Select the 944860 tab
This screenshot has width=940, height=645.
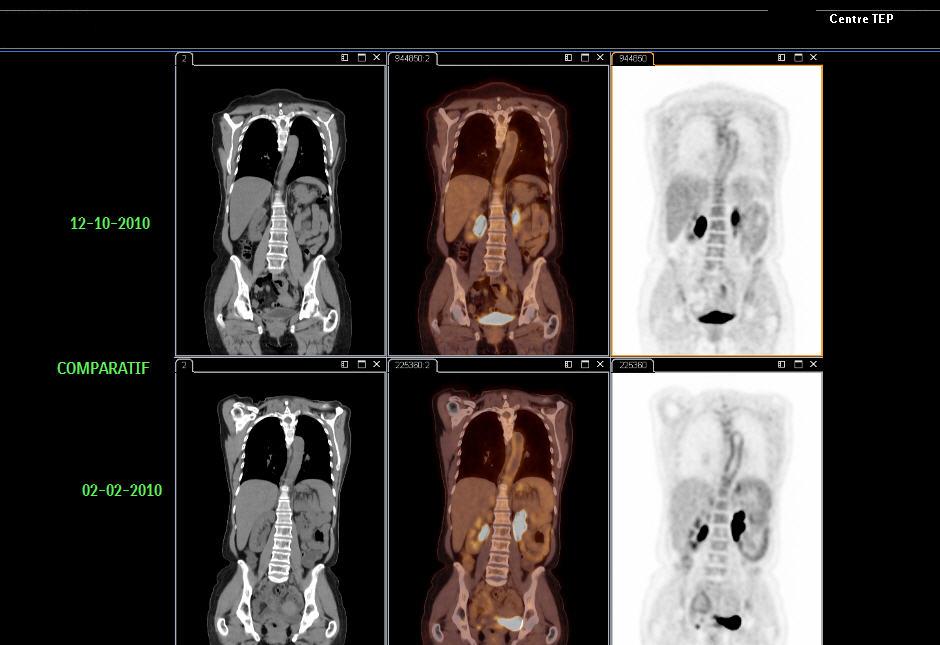tap(632, 59)
